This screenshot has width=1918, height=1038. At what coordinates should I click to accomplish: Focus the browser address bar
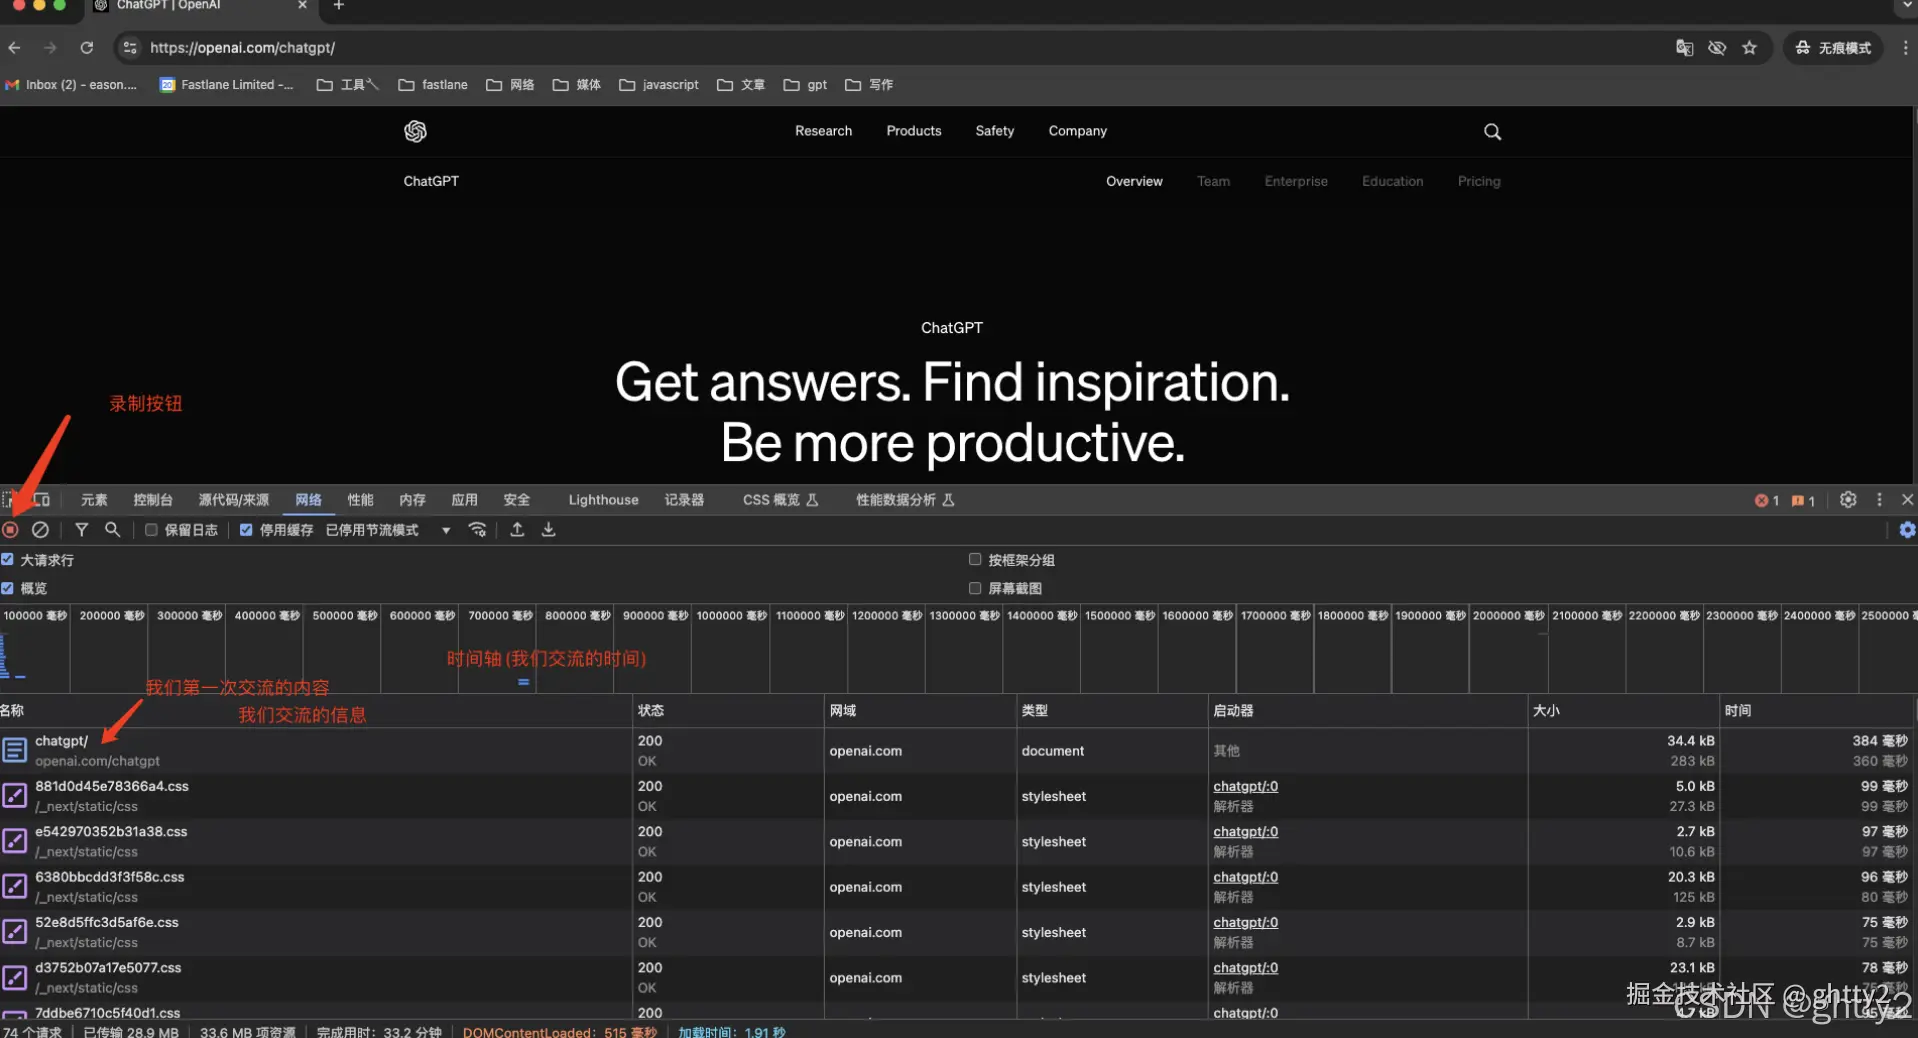pos(900,48)
